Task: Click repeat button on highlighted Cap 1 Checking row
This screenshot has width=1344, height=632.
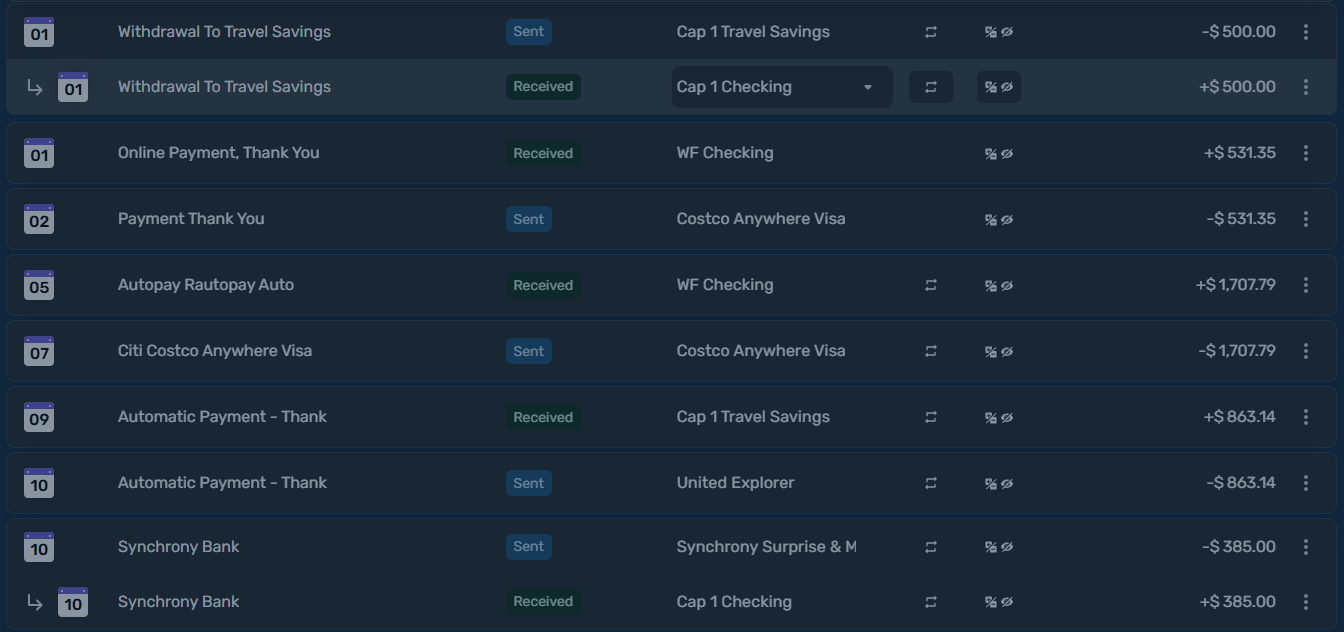Action: (x=931, y=87)
